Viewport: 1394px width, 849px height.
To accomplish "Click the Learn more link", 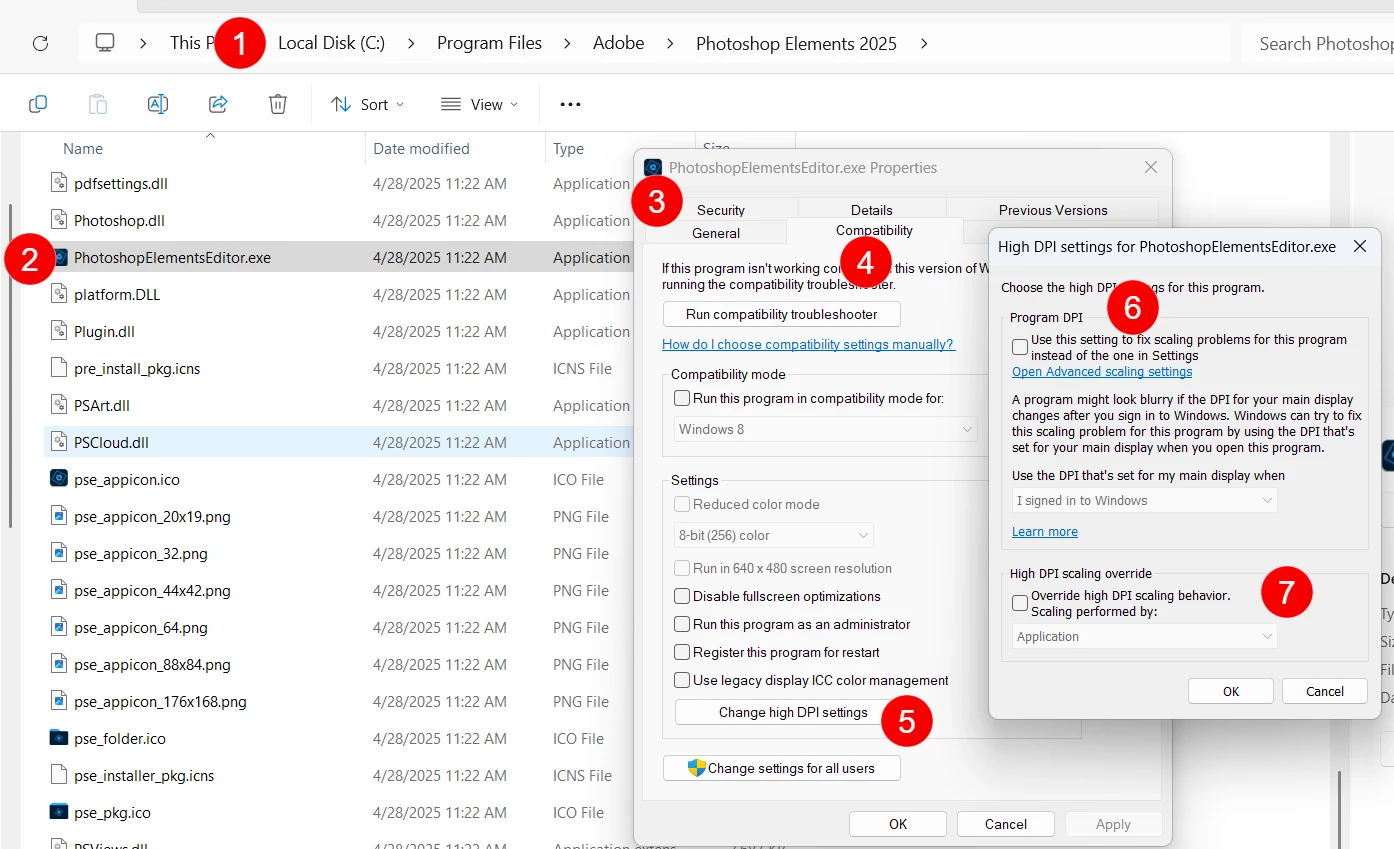I will click(x=1045, y=532).
